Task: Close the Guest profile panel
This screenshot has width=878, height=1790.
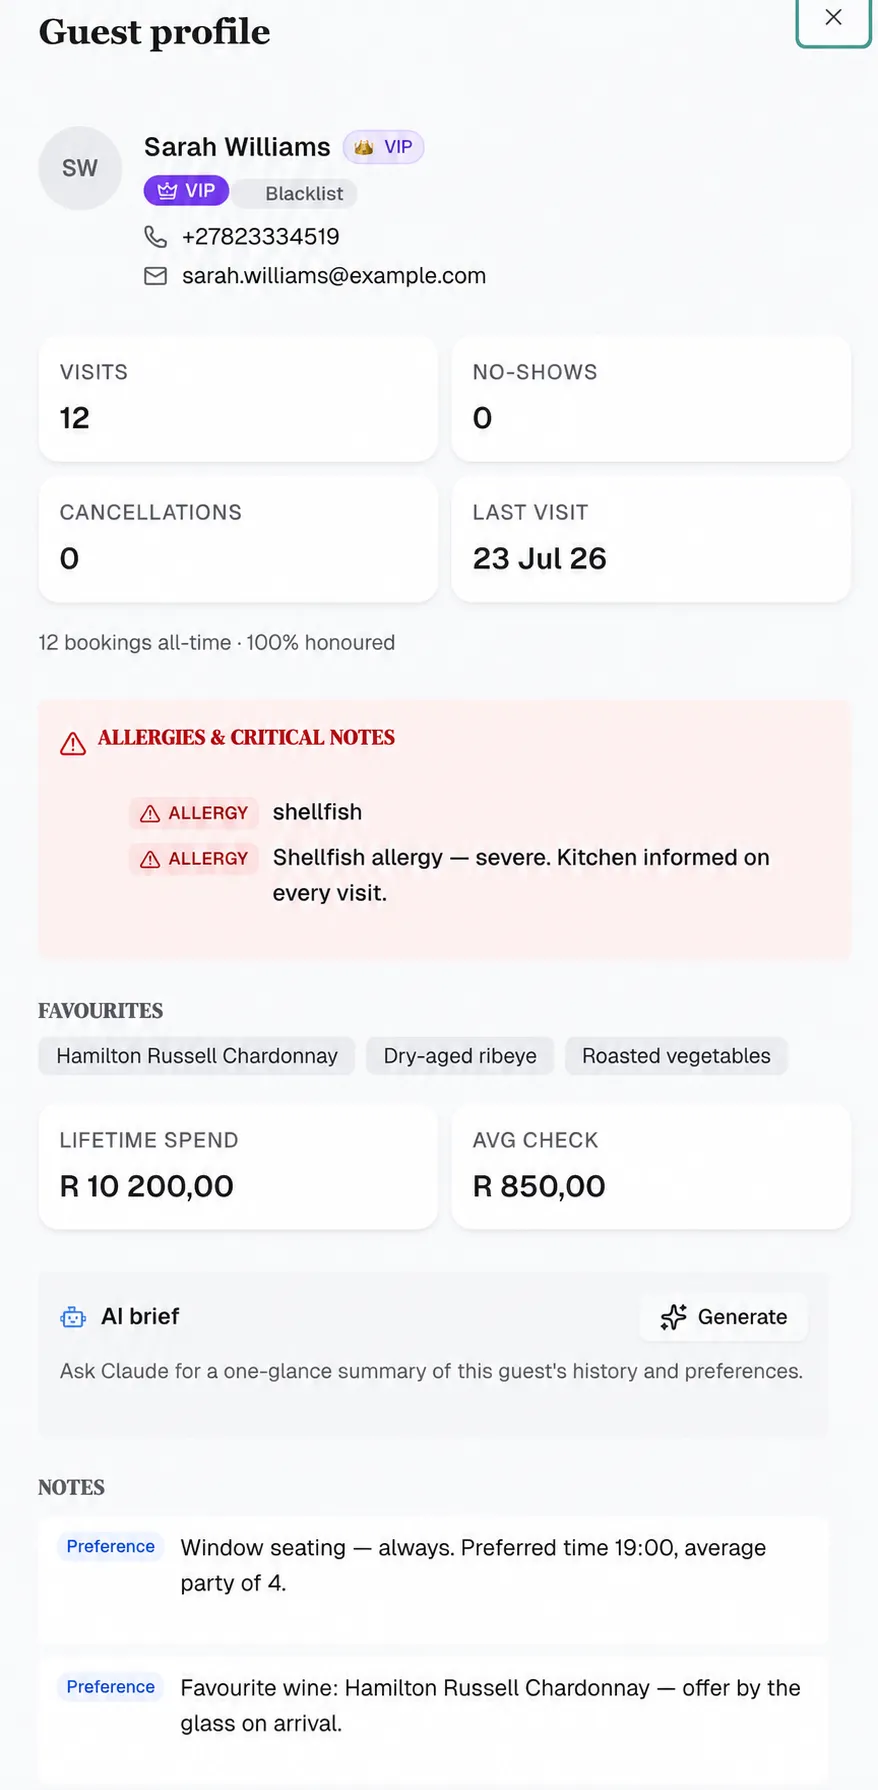Action: (833, 18)
